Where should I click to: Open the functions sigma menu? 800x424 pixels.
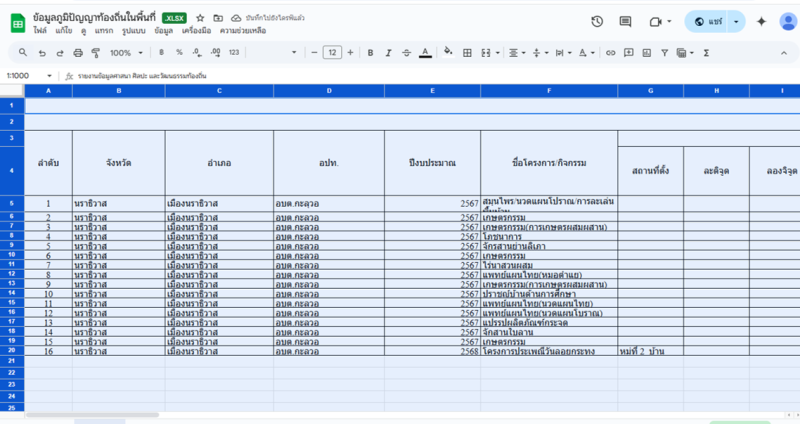706,53
